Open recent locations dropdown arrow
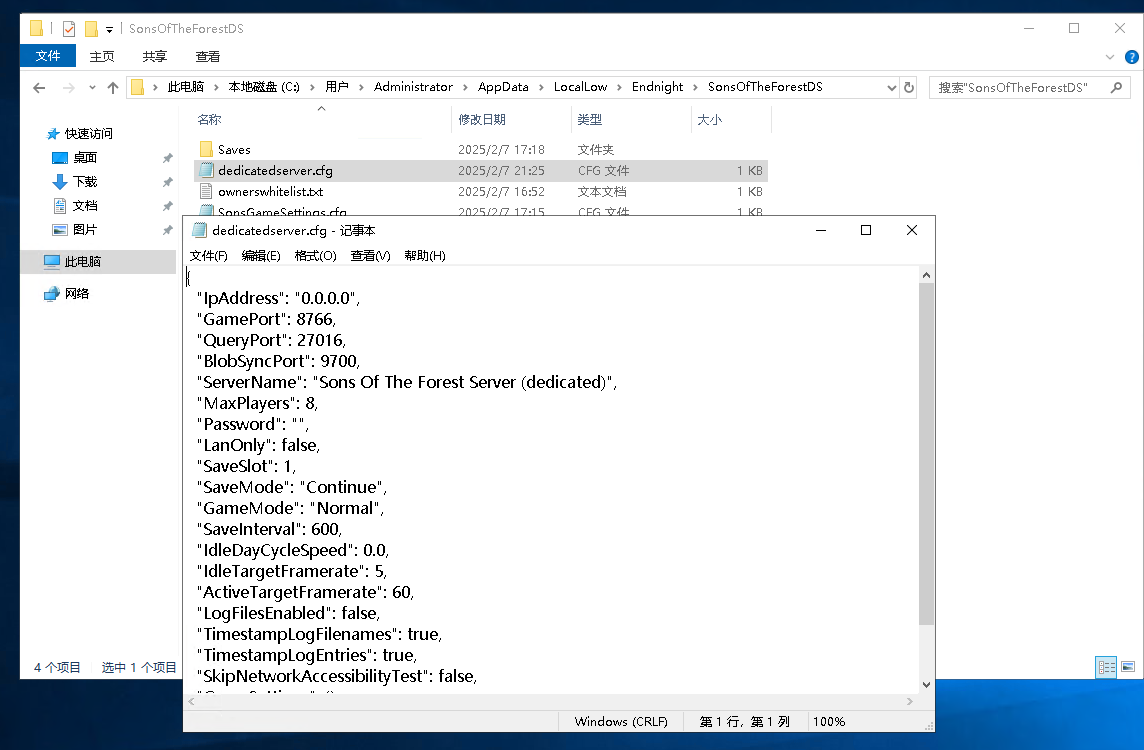The height and width of the screenshot is (750, 1144). coord(92,88)
